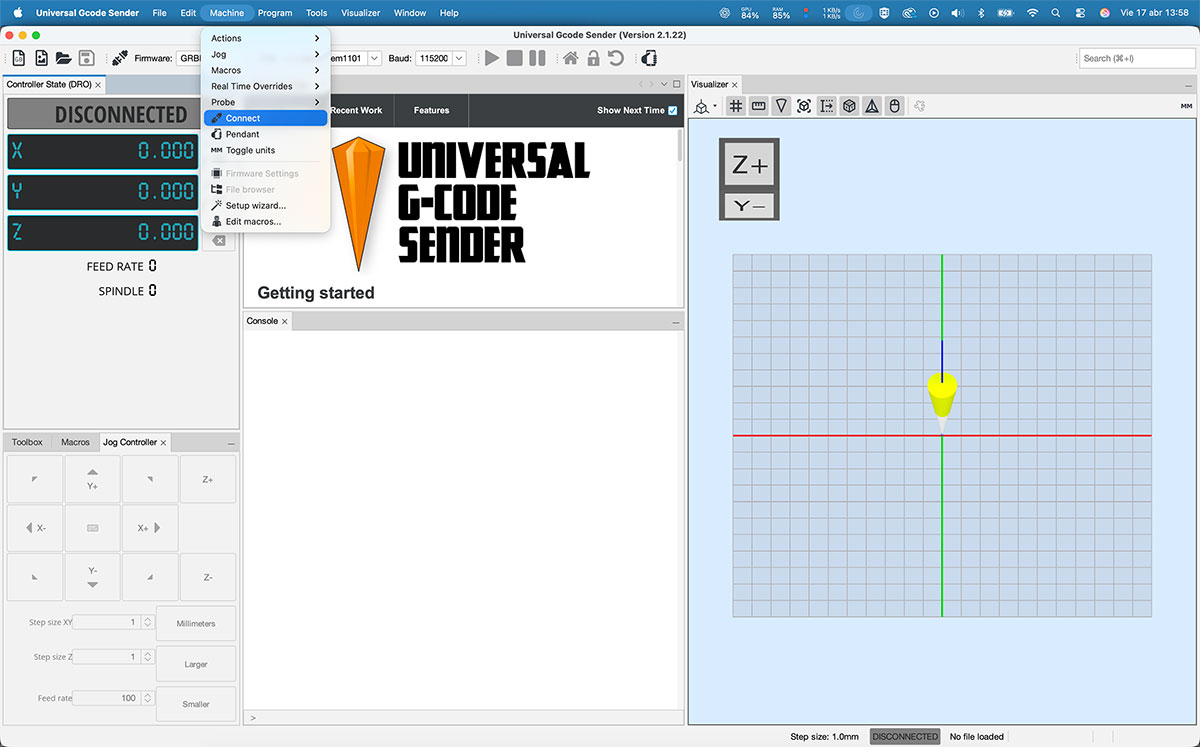This screenshot has width=1200, height=747.
Task: Toggle the ruler icon in Visualizer toolbar
Action: [x=758, y=106]
